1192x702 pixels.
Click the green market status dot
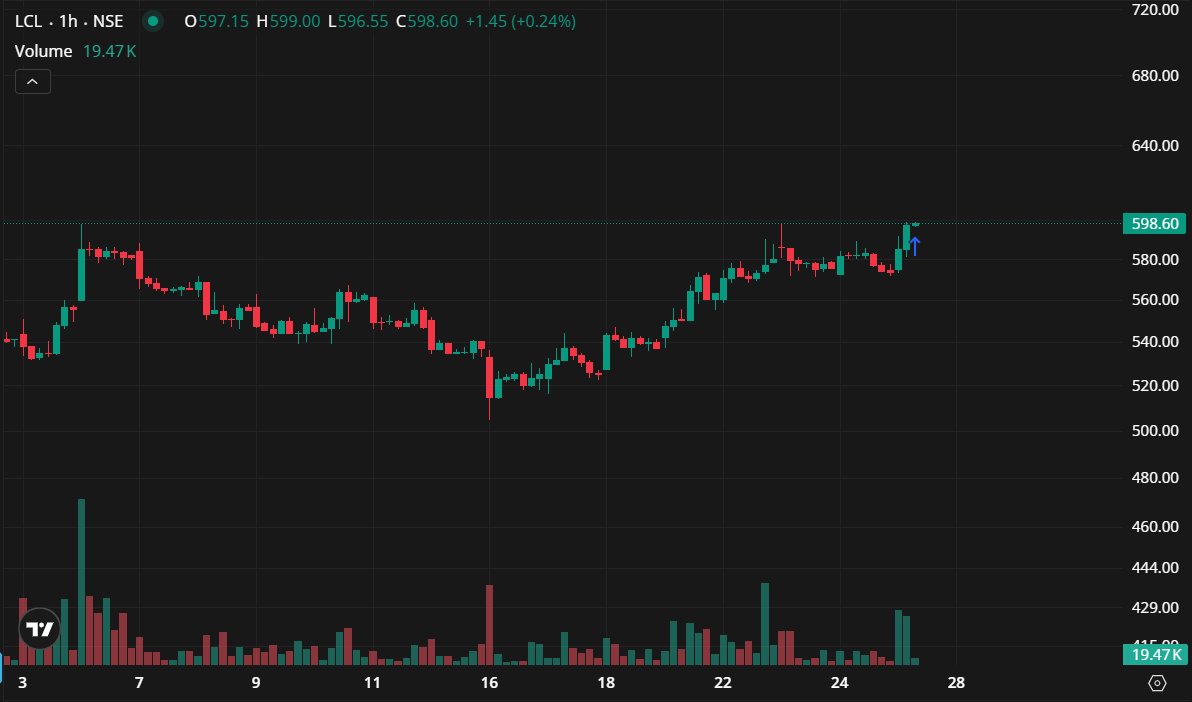[153, 21]
